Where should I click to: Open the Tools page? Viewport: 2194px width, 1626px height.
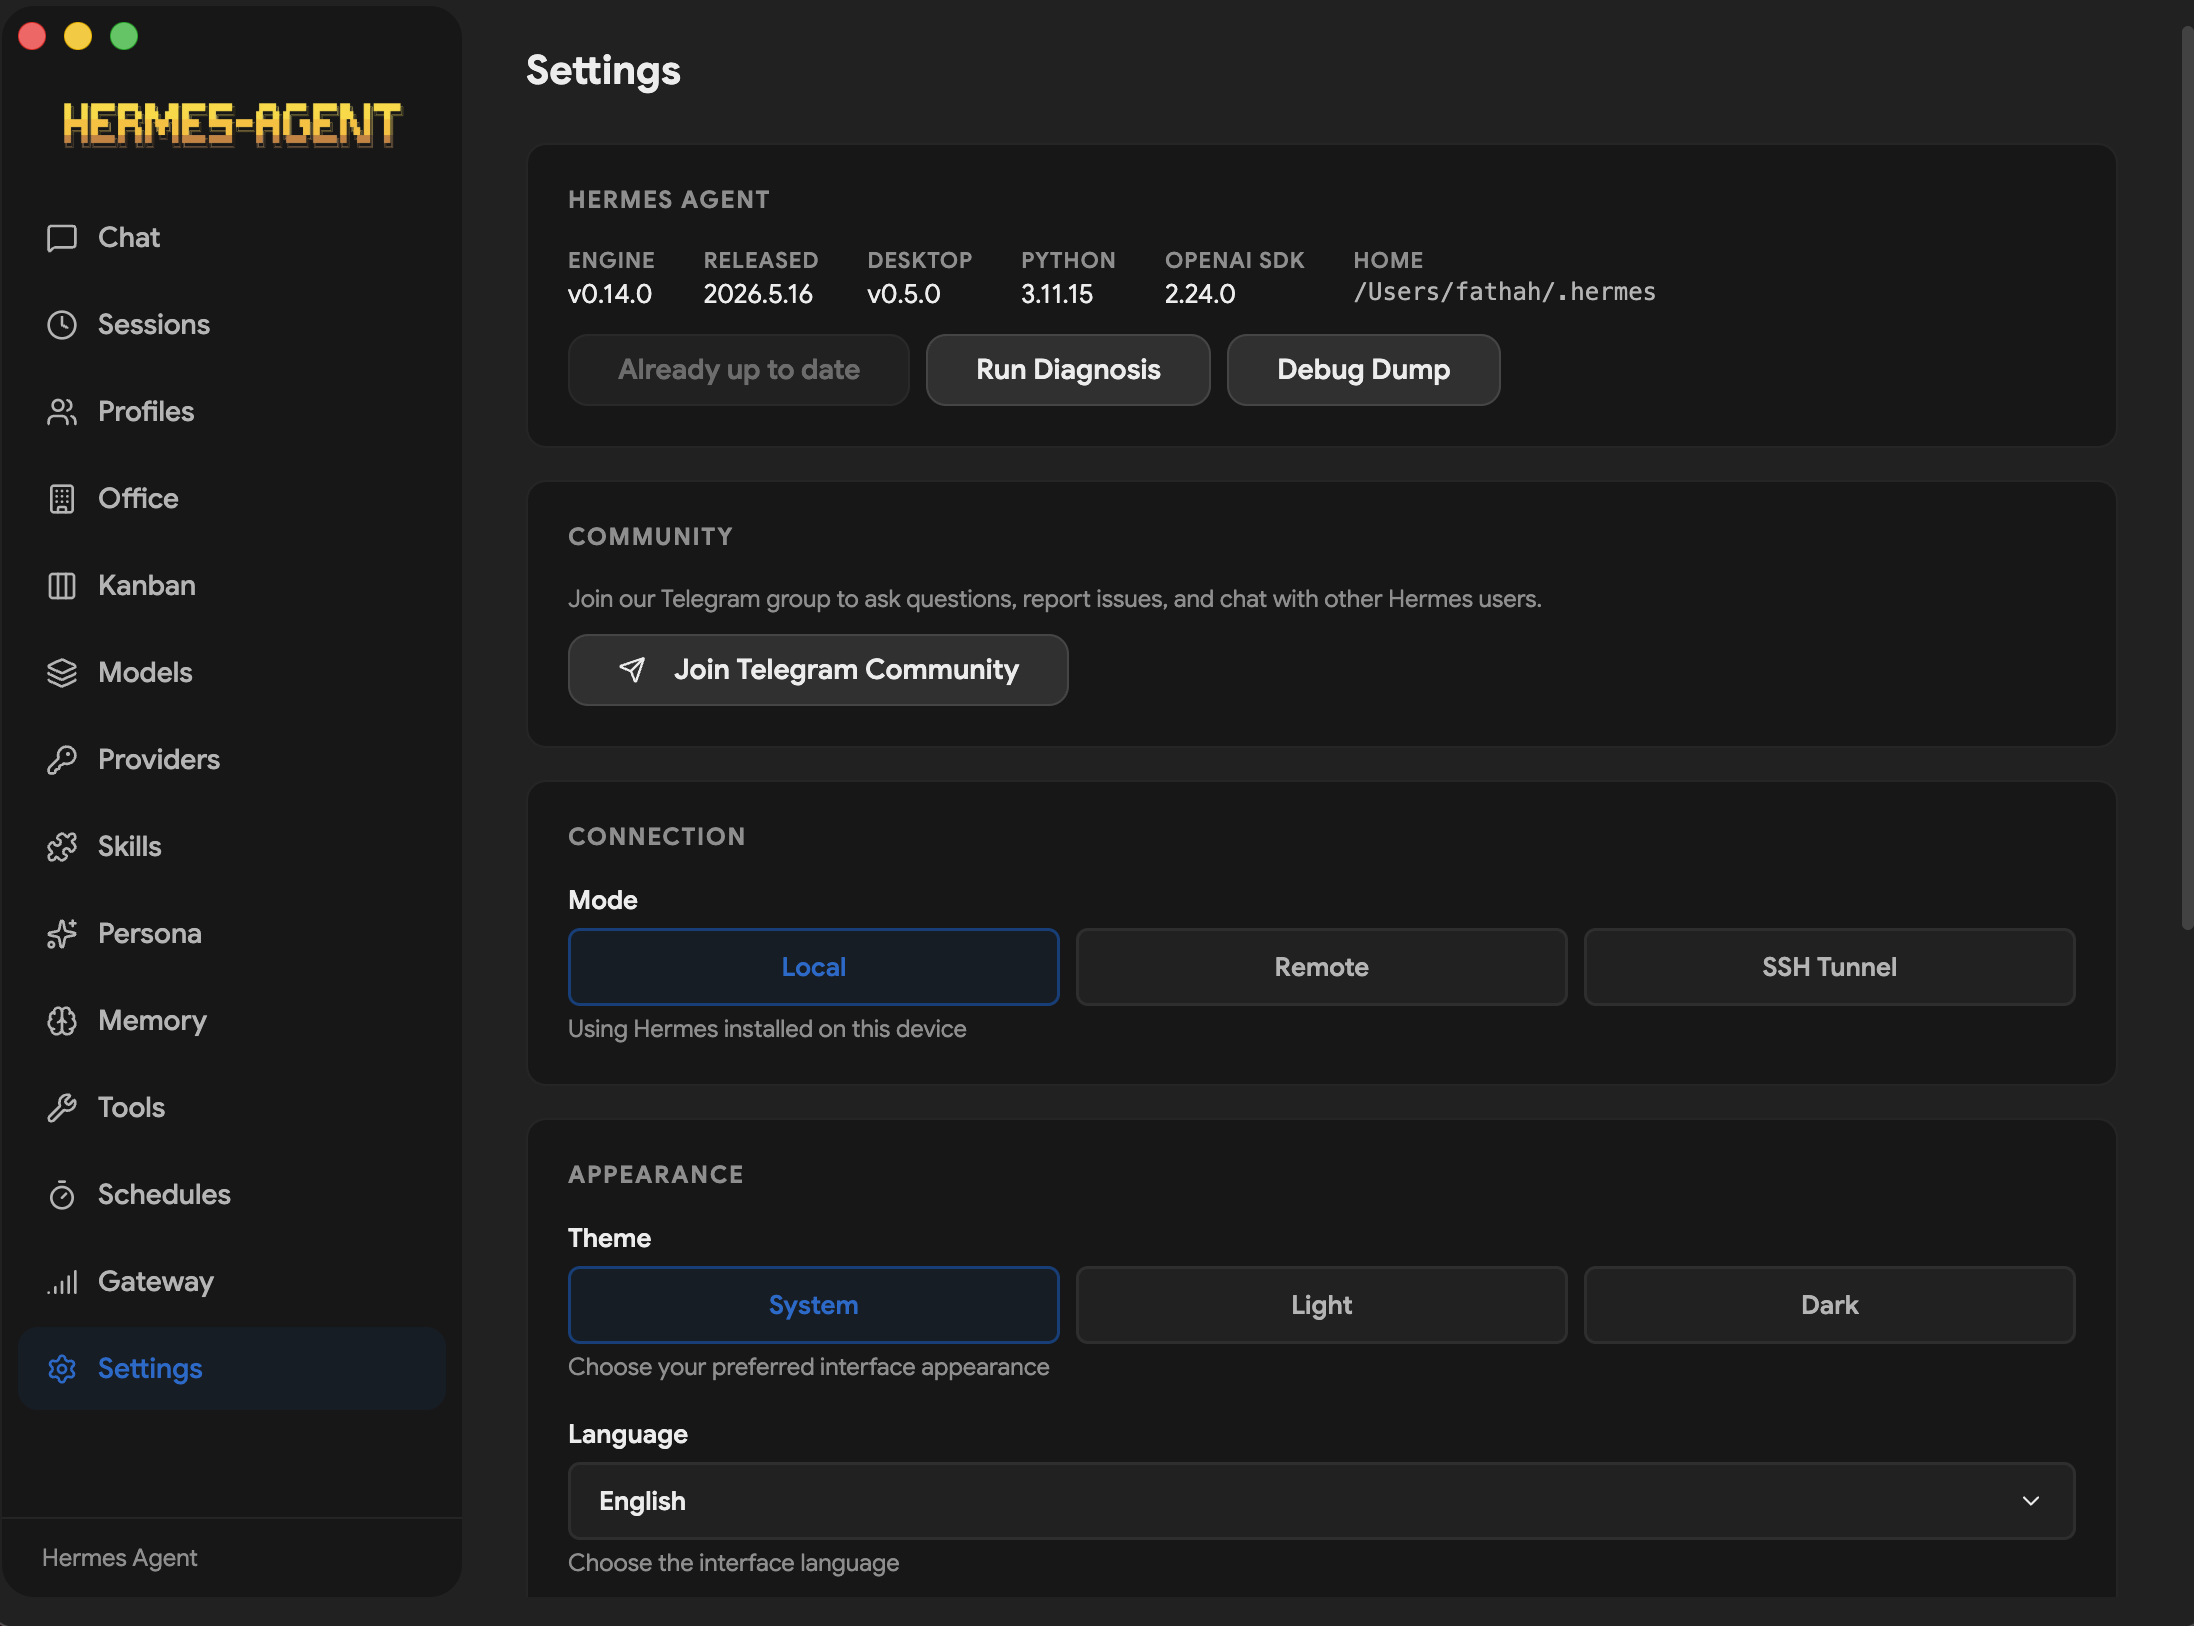click(x=232, y=1108)
